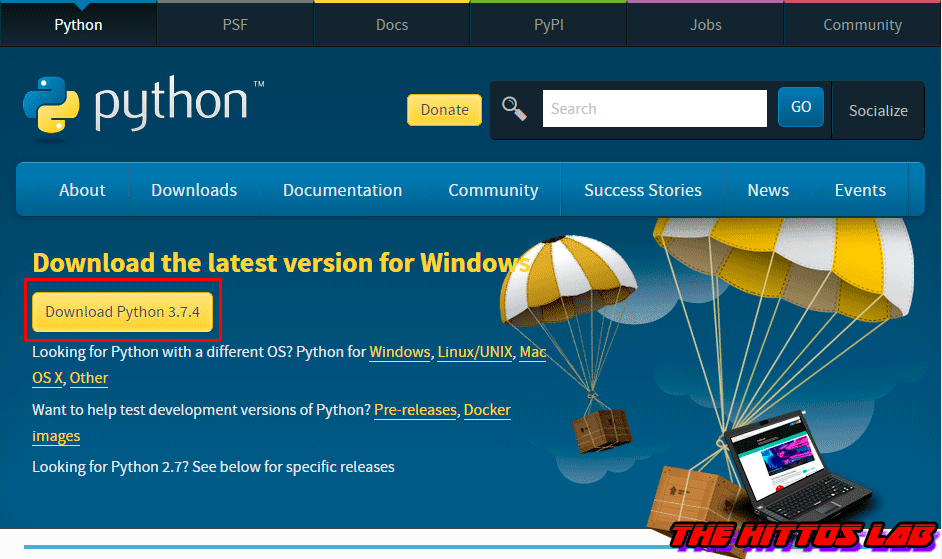Click the 'Download the latest version for Windows' heading
942x559 pixels.
tap(281, 263)
